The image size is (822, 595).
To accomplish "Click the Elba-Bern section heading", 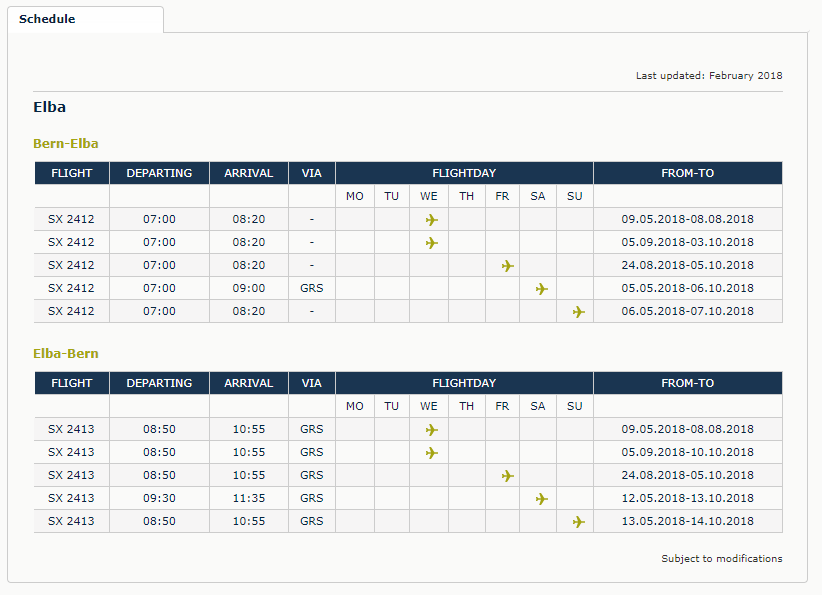I will pyautogui.click(x=66, y=354).
